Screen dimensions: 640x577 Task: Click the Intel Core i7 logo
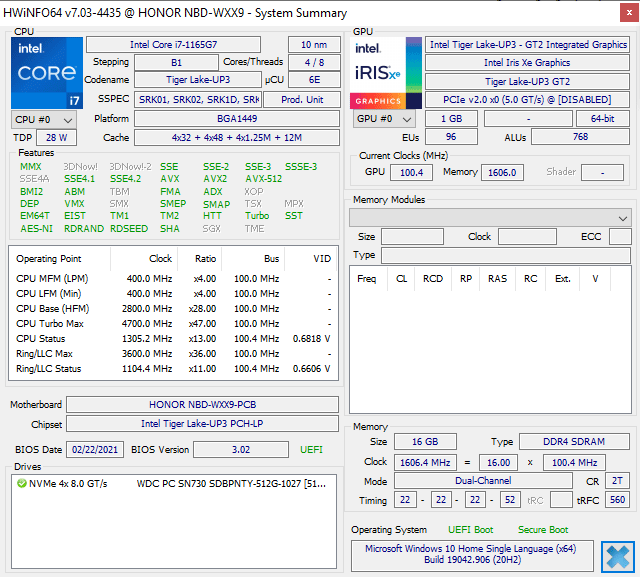(47, 73)
